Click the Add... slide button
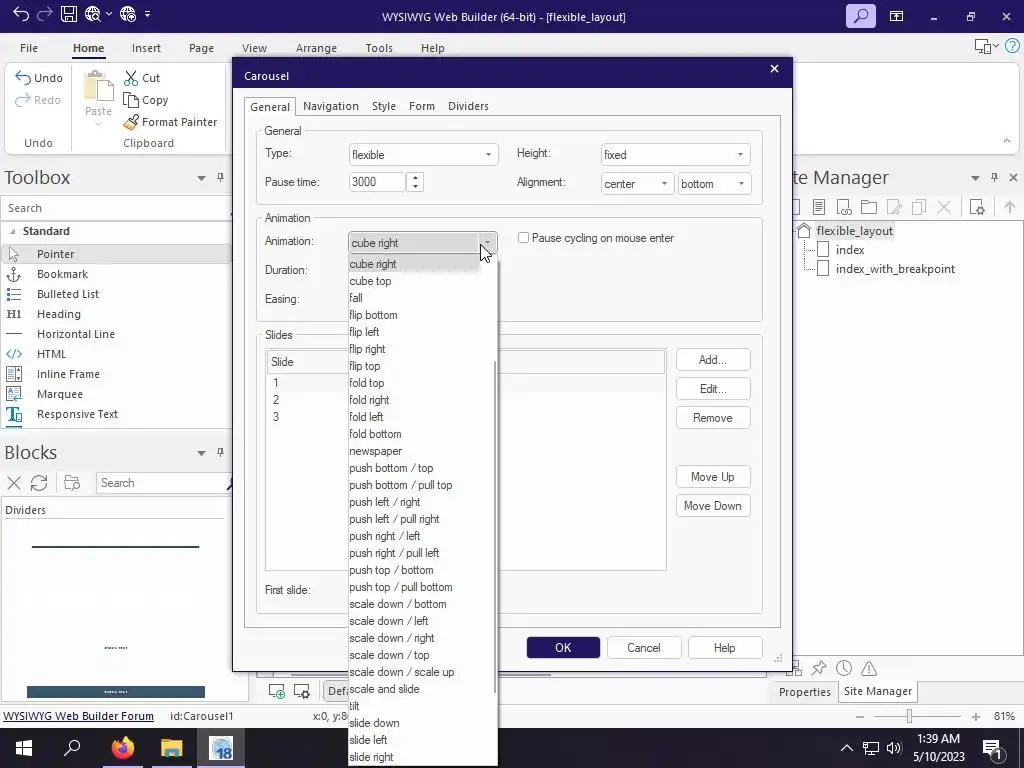The image size is (1024, 768). tap(712, 360)
